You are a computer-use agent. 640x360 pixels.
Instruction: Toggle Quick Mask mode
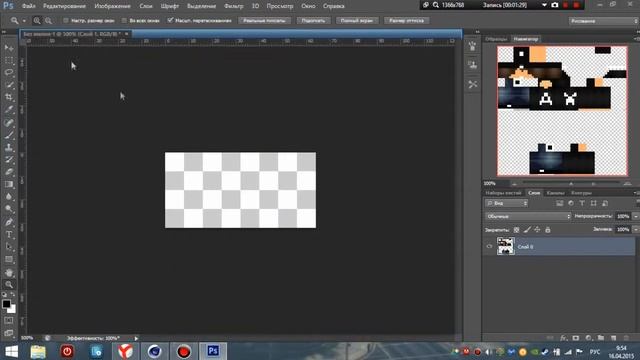(x=9, y=321)
